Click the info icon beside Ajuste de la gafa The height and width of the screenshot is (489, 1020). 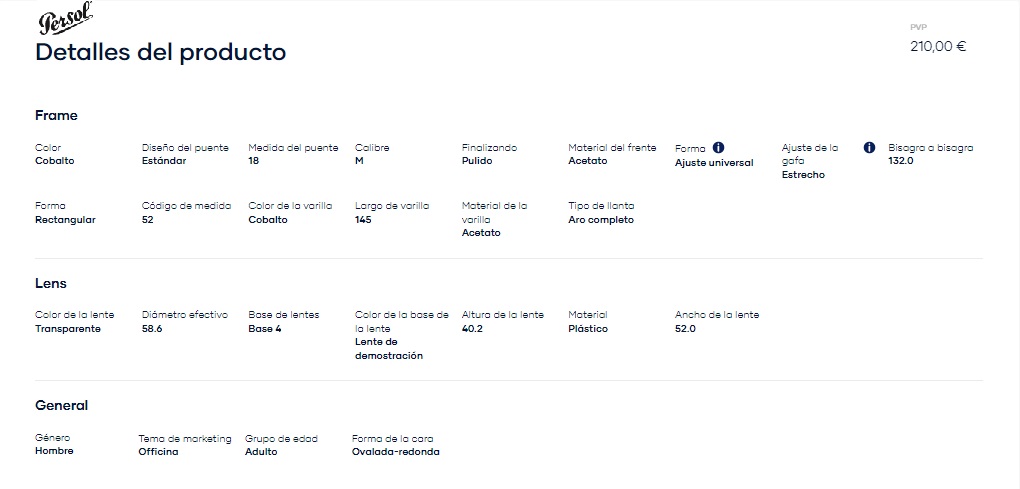[x=869, y=148]
